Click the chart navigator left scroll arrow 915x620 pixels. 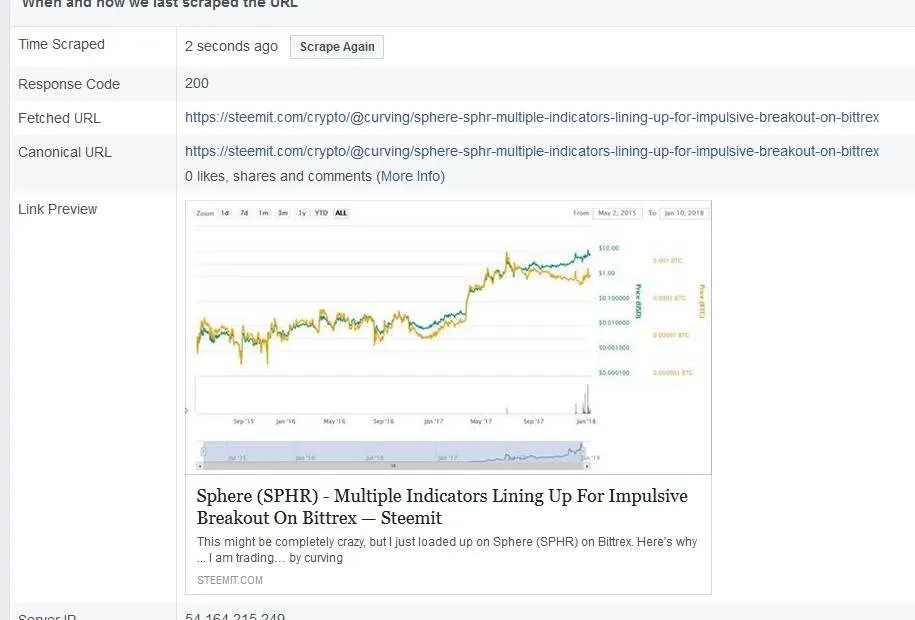pyautogui.click(x=200, y=466)
